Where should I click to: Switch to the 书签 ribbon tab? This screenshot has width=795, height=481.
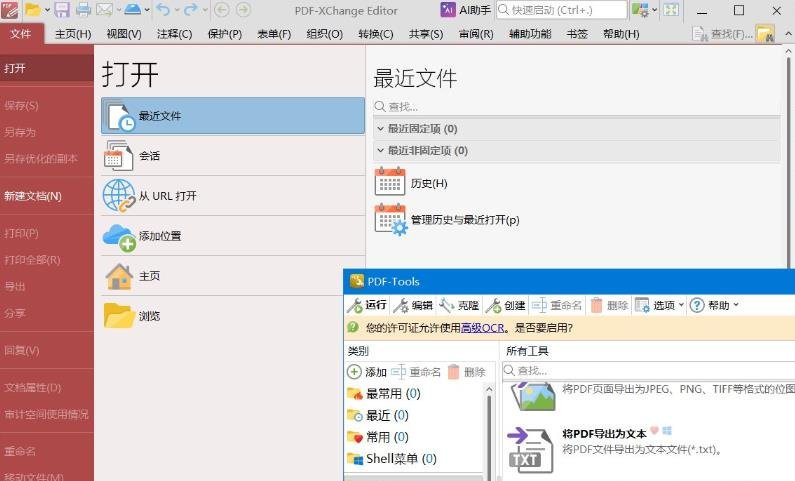pos(577,34)
